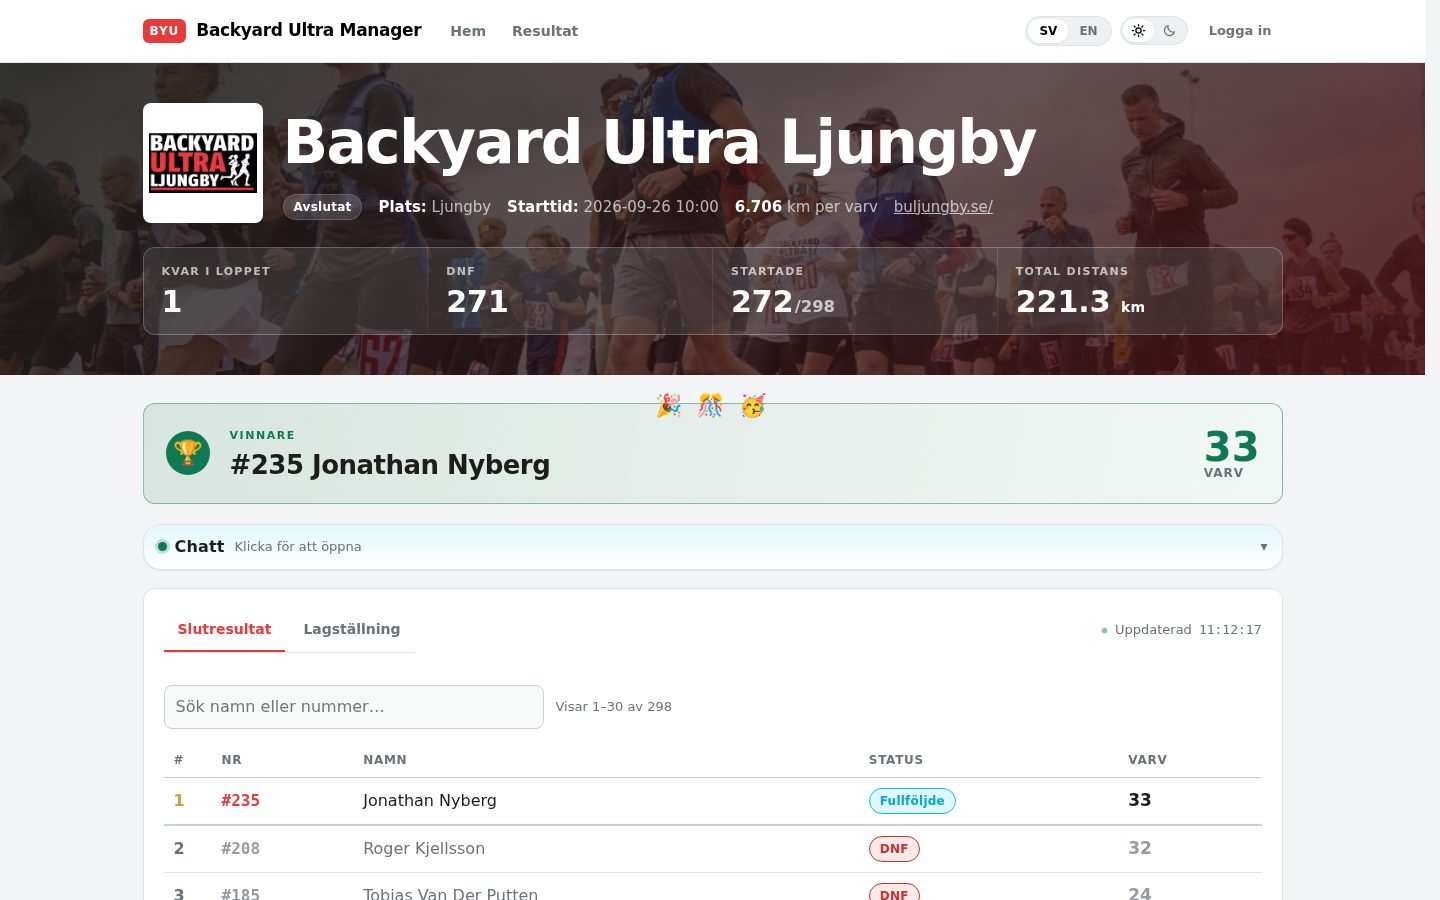Click the STATUS column header
The height and width of the screenshot is (900, 1440).
[896, 760]
